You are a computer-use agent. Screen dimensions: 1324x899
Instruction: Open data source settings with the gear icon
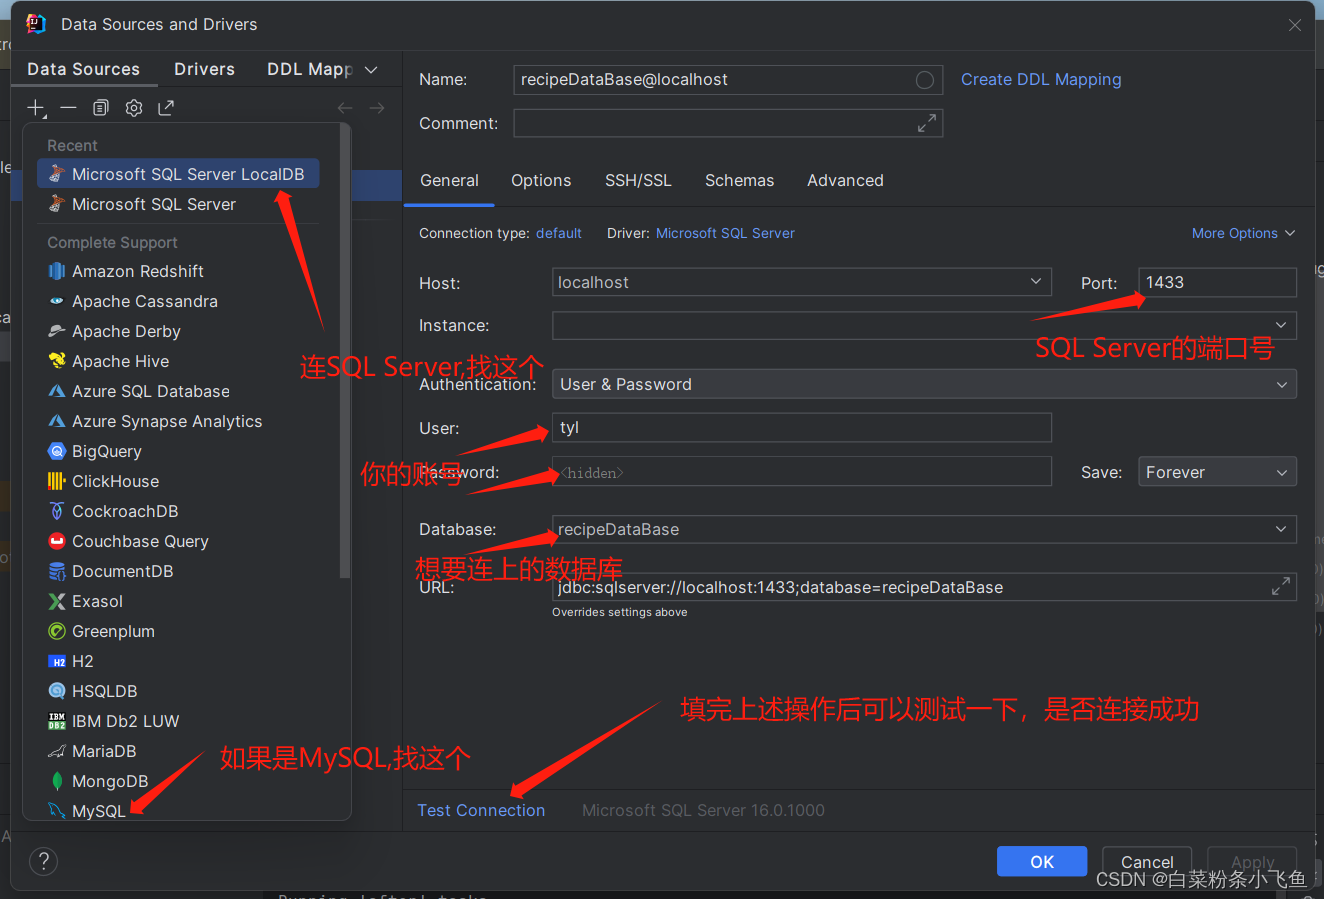133,107
